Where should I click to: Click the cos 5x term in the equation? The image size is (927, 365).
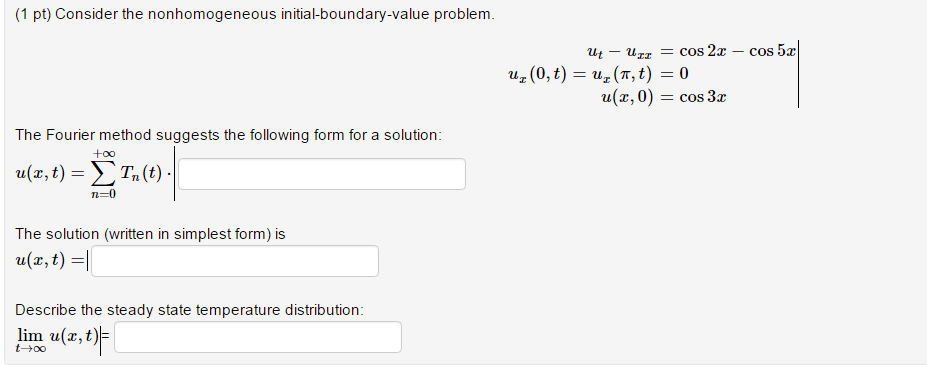(772, 51)
